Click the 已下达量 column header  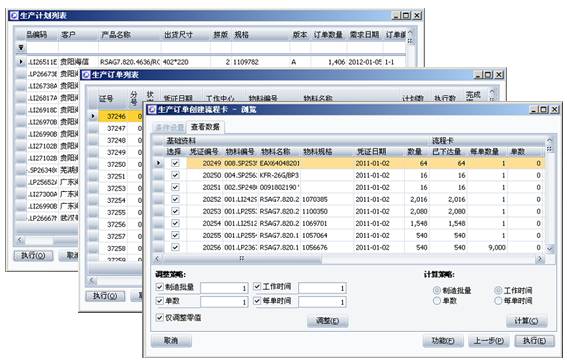click(x=447, y=152)
